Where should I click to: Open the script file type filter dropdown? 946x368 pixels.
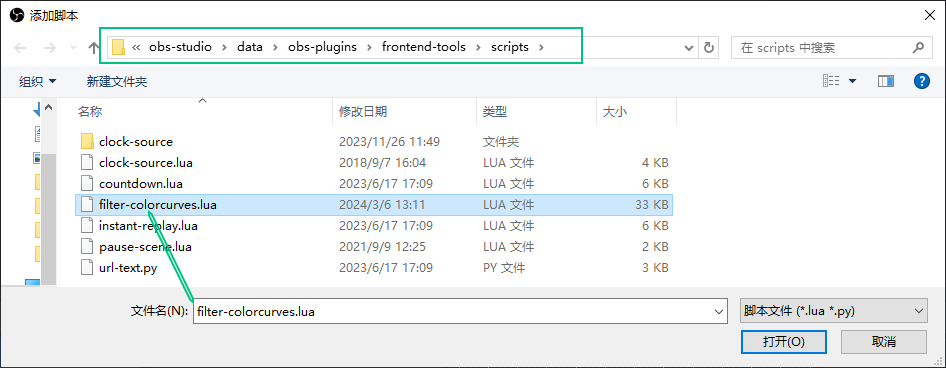[833, 311]
